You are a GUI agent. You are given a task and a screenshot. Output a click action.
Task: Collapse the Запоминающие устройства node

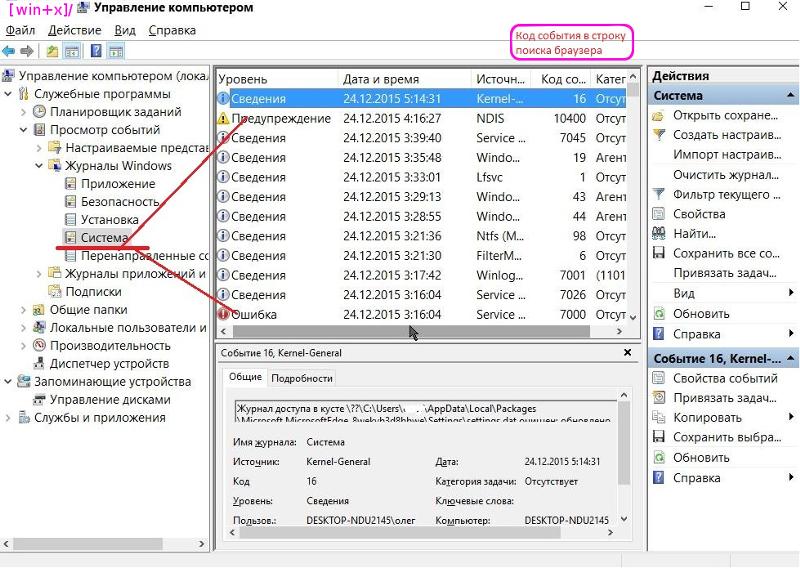point(8,382)
